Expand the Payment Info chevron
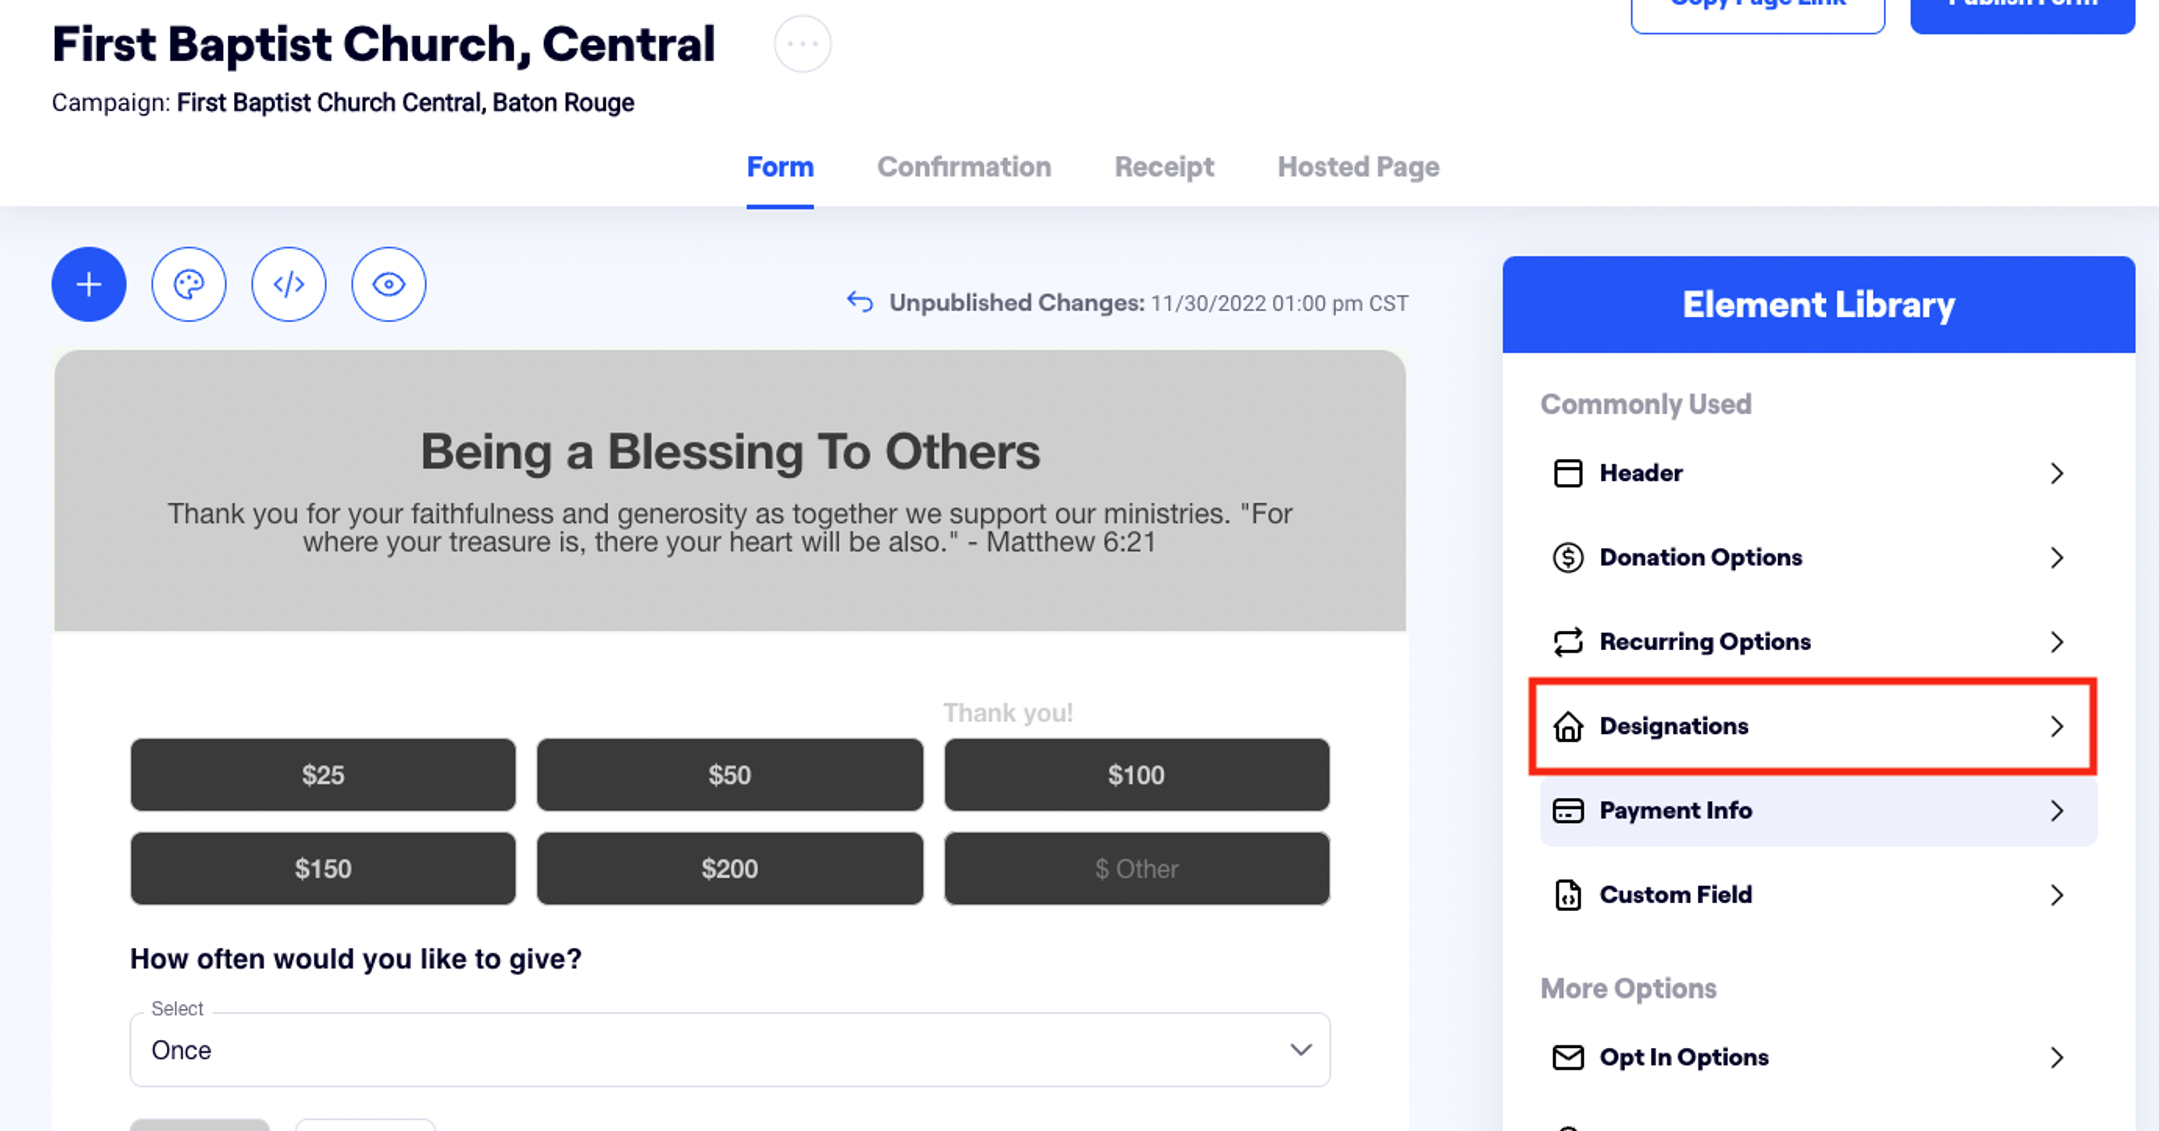 click(2057, 810)
